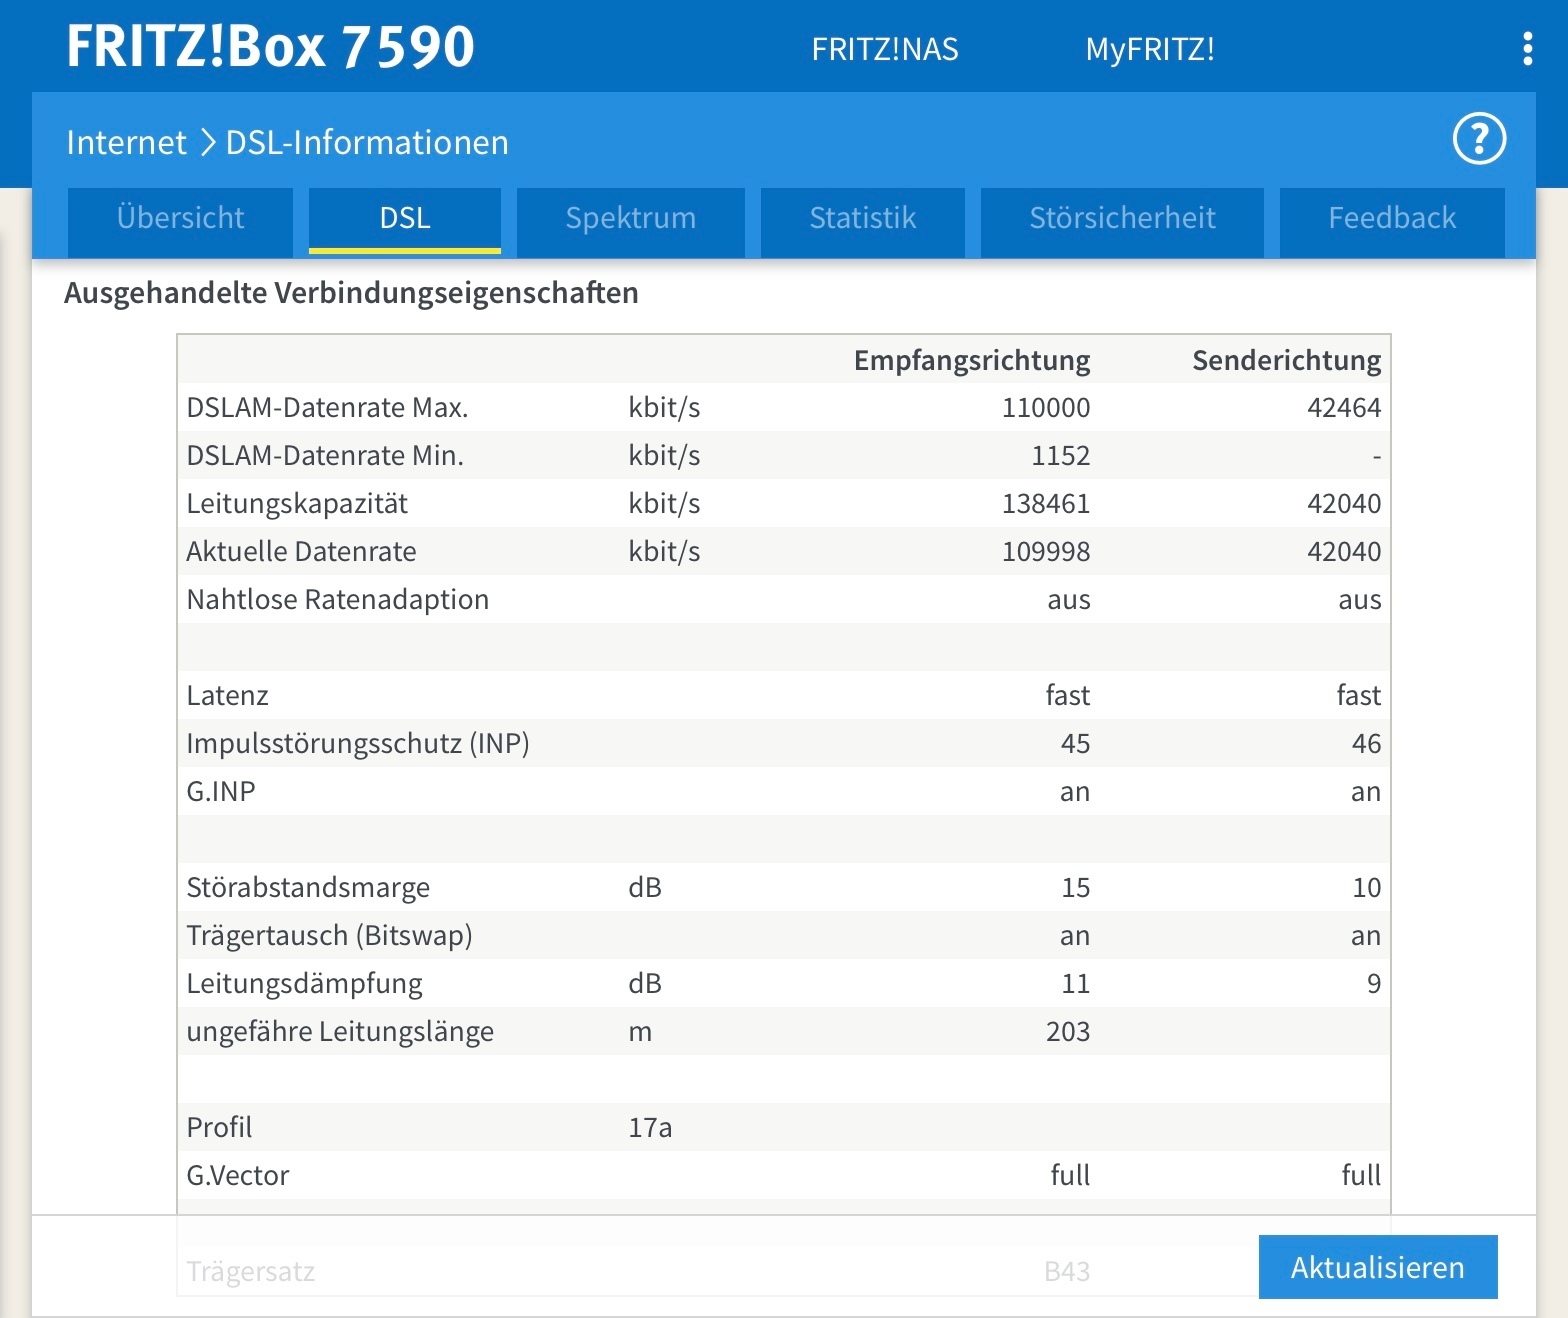Click the value 109998
This screenshot has width=1568, height=1318.
click(1046, 552)
